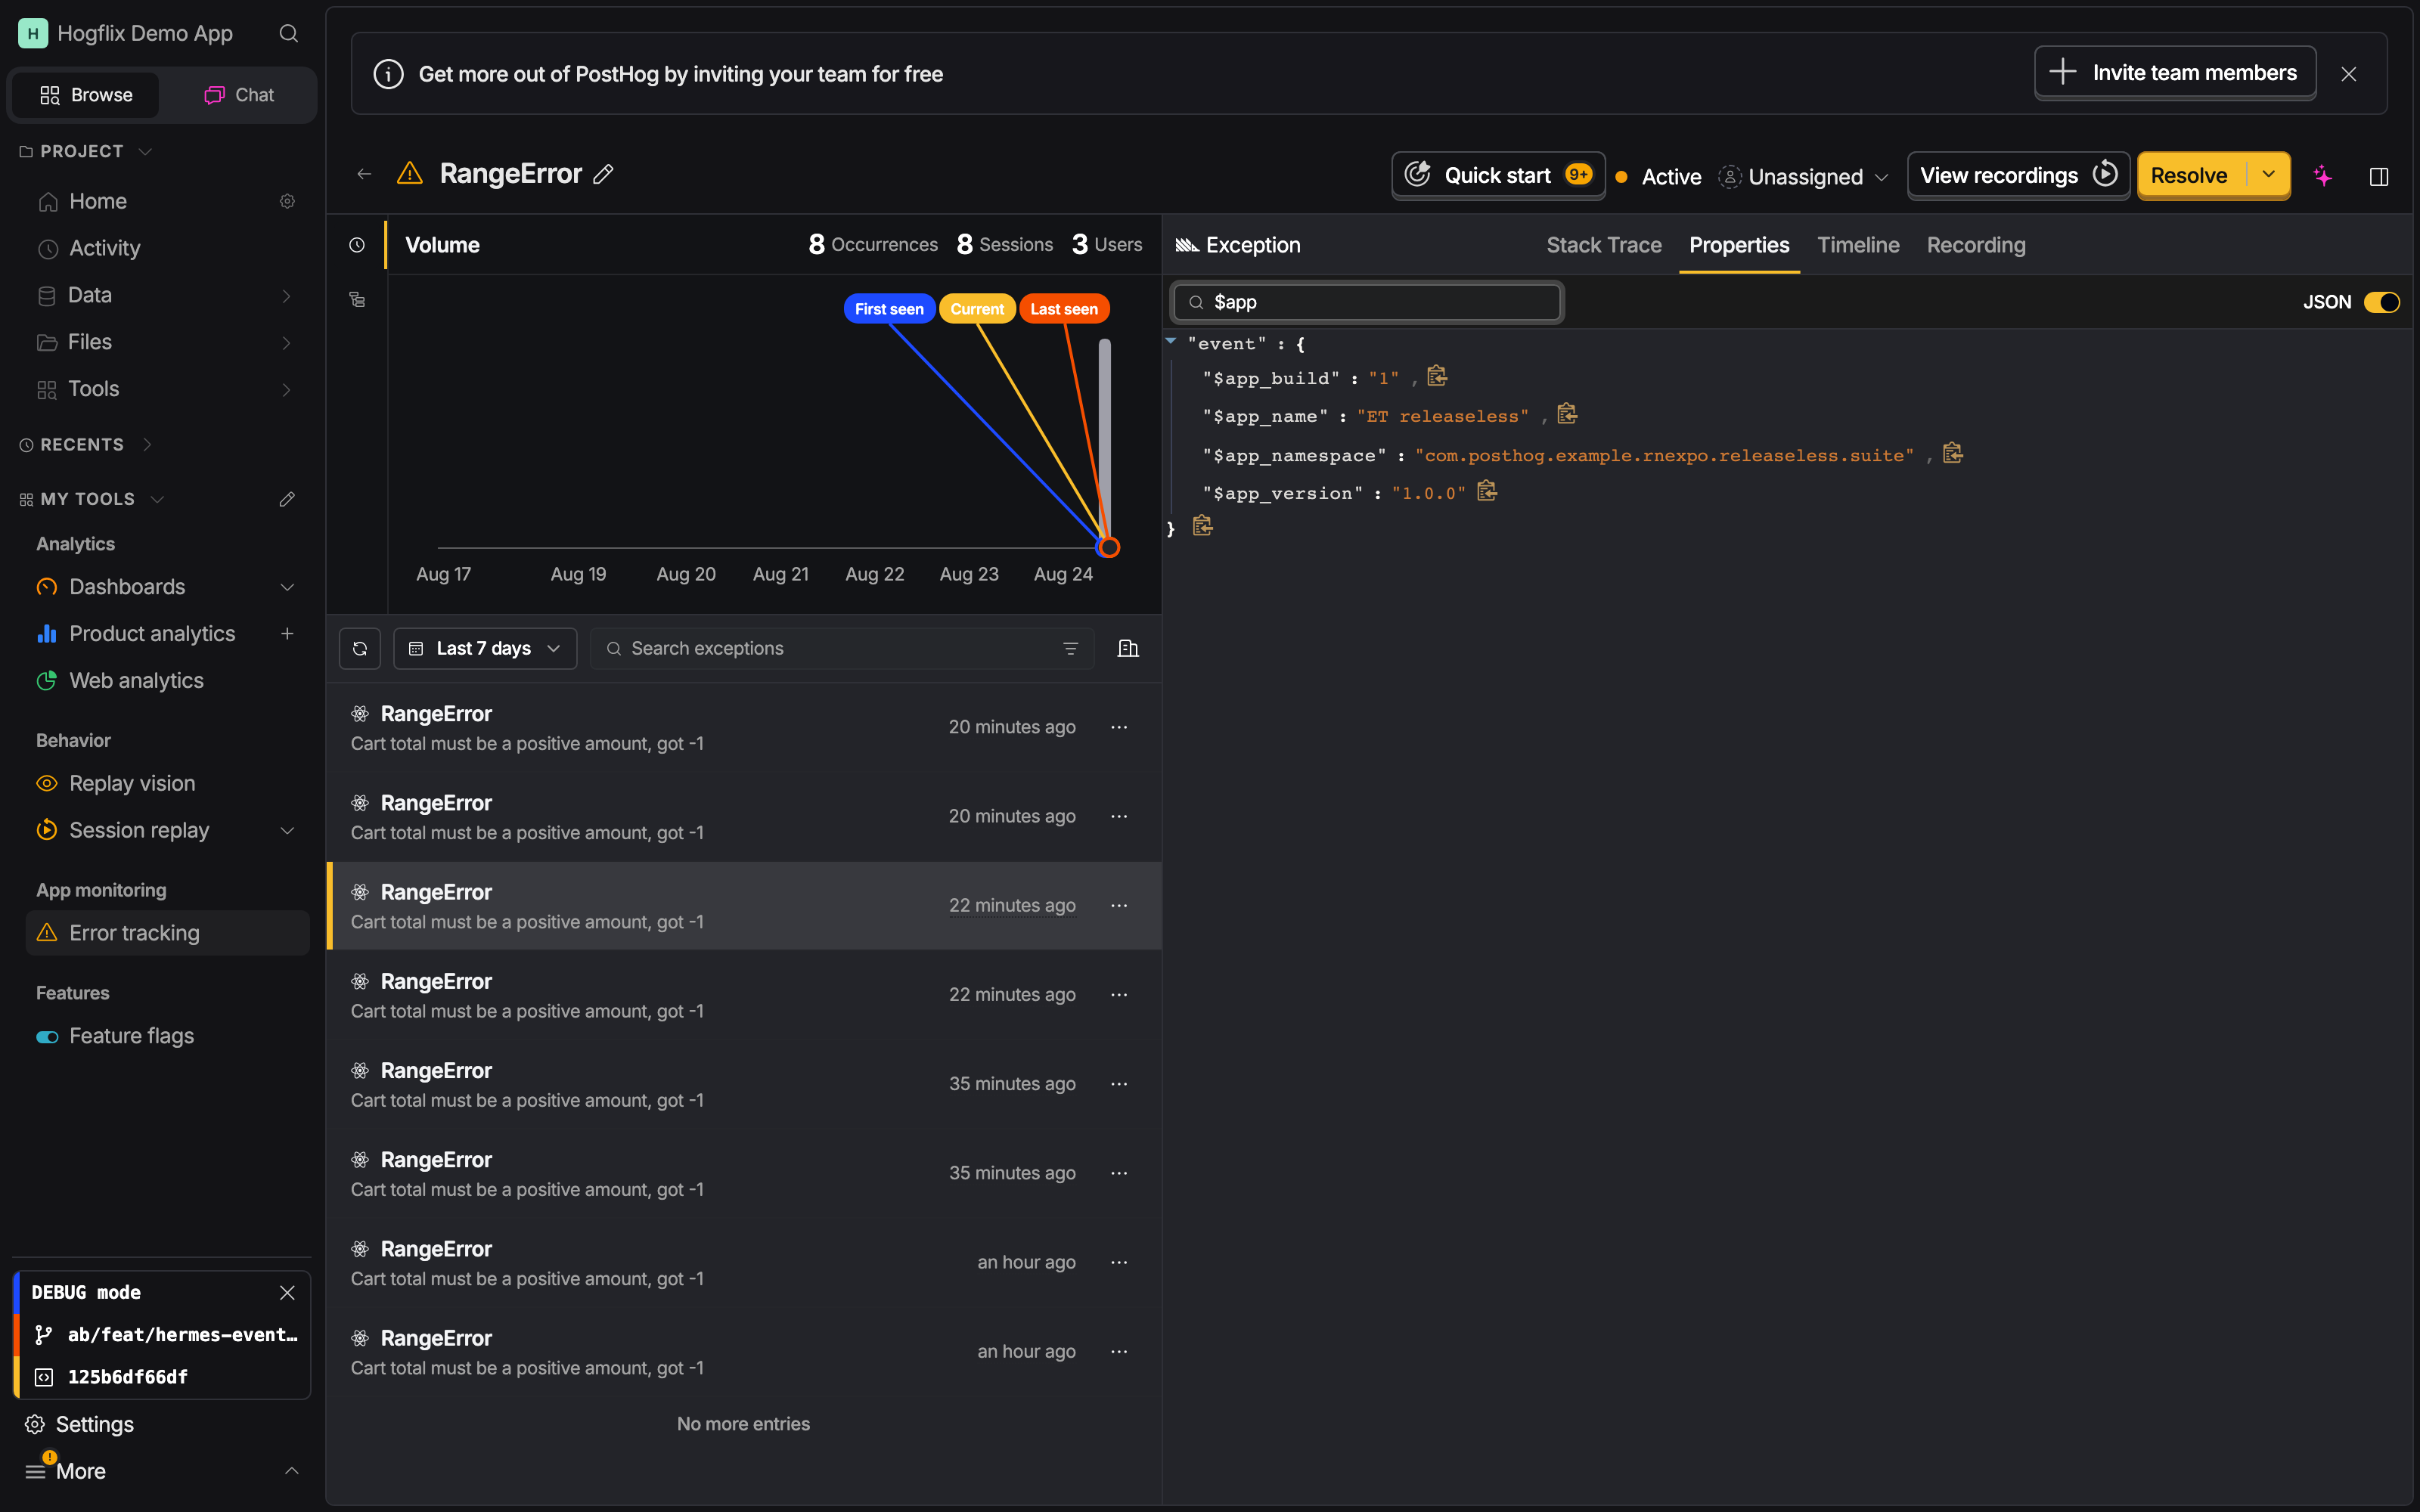Screen dimensions: 2420x1512
Task: Edit My Tools with the pencil icon
Action: tap(287, 498)
